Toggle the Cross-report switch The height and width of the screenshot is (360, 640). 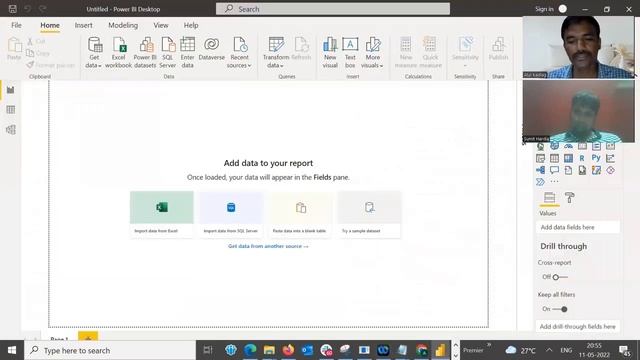[x=560, y=277]
